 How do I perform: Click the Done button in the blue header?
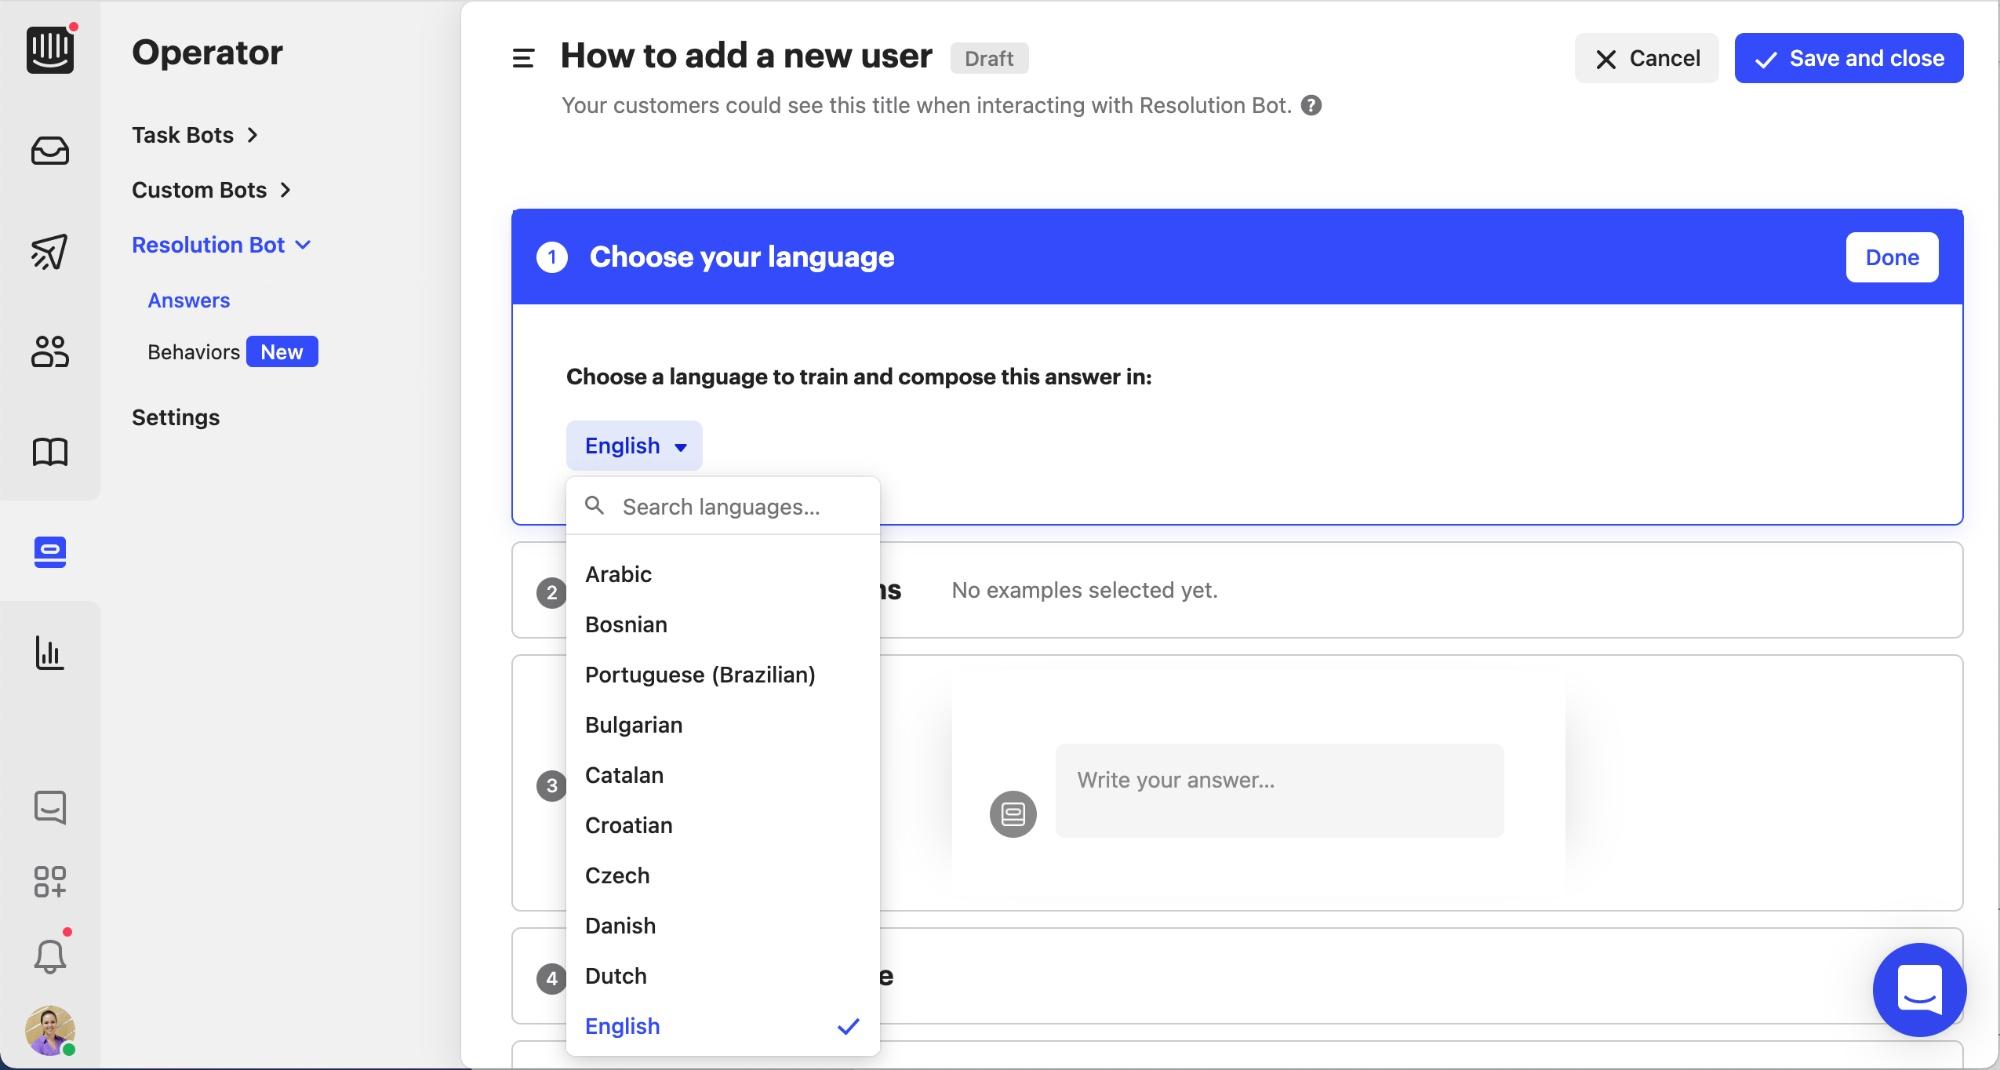pyautogui.click(x=1891, y=257)
